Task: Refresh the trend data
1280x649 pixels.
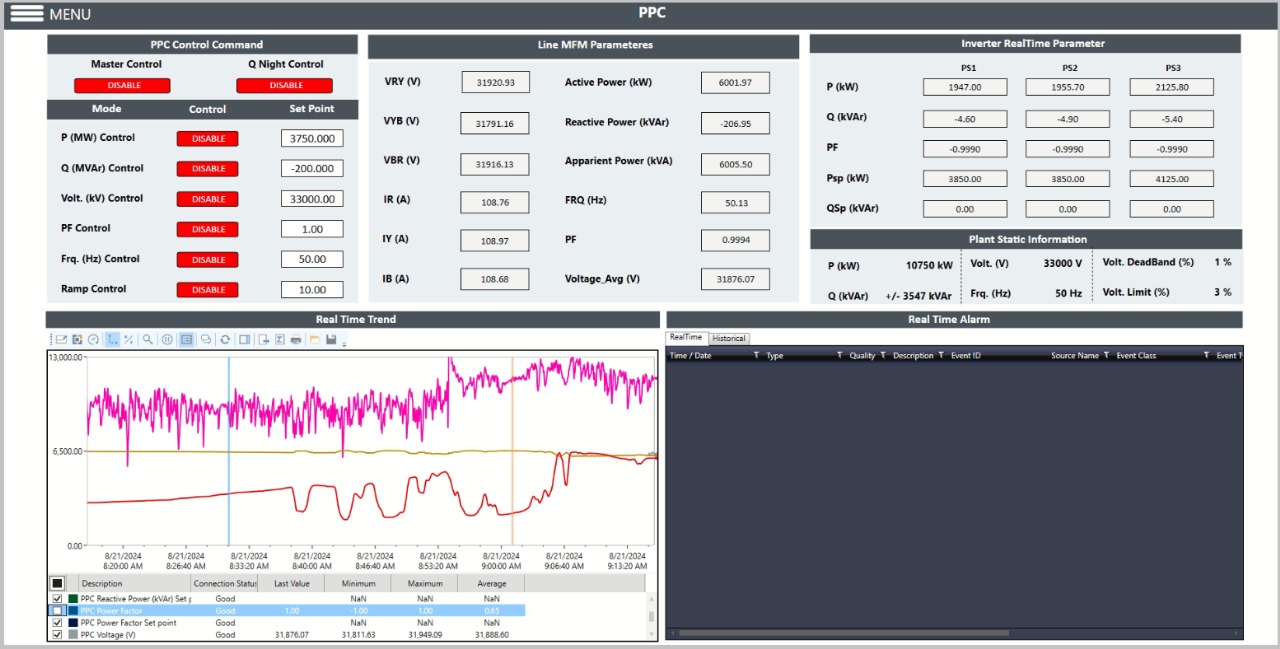Action: (226, 339)
